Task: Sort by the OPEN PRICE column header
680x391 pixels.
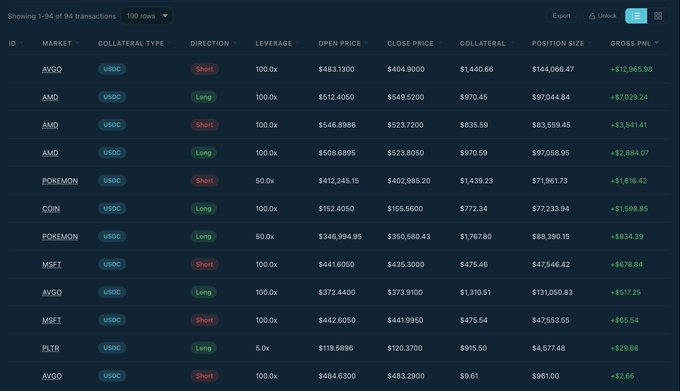Action: click(343, 43)
